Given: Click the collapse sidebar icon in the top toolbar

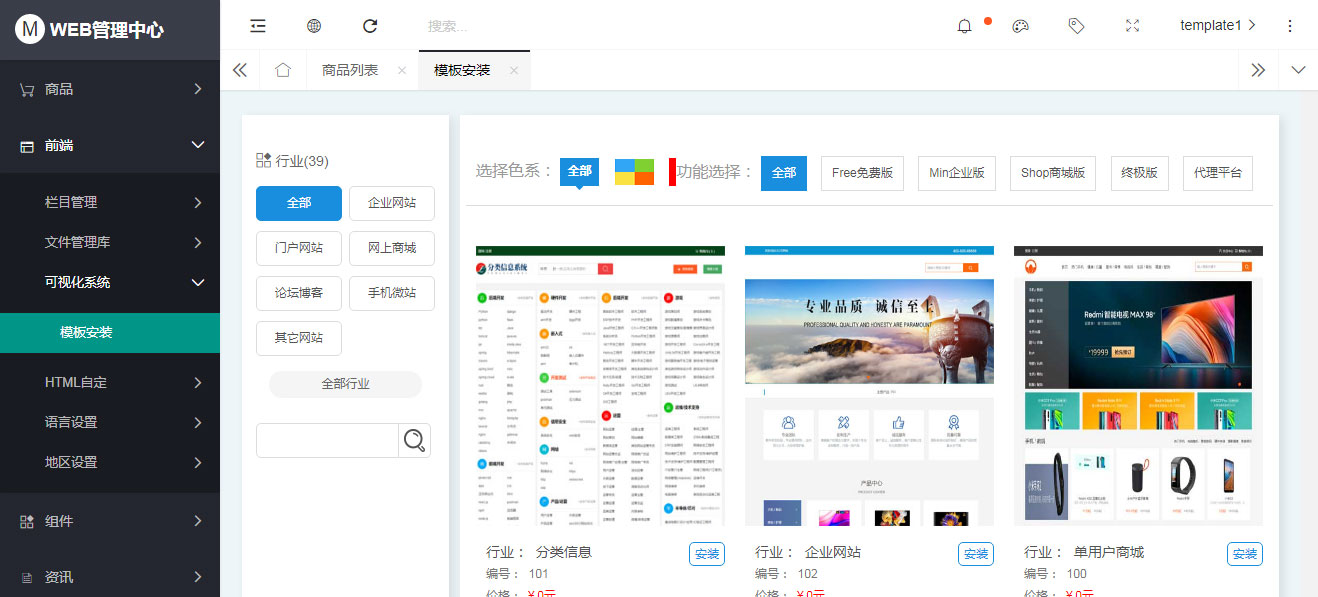Looking at the screenshot, I should pyautogui.click(x=257, y=25).
